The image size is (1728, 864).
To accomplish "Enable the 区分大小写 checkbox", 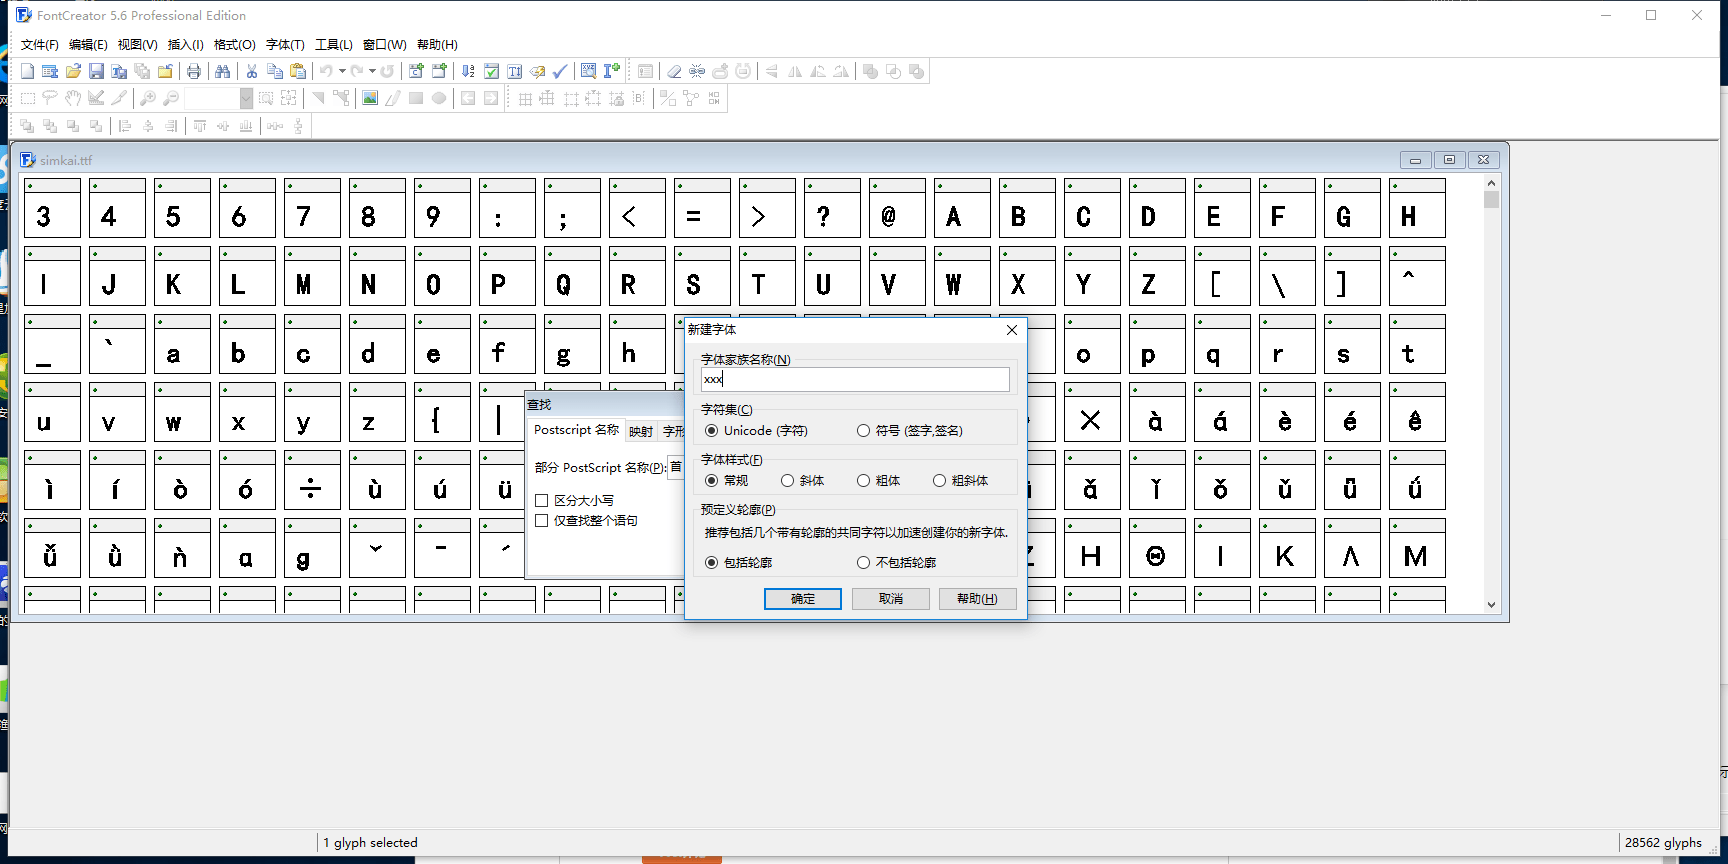I will pyautogui.click(x=542, y=500).
